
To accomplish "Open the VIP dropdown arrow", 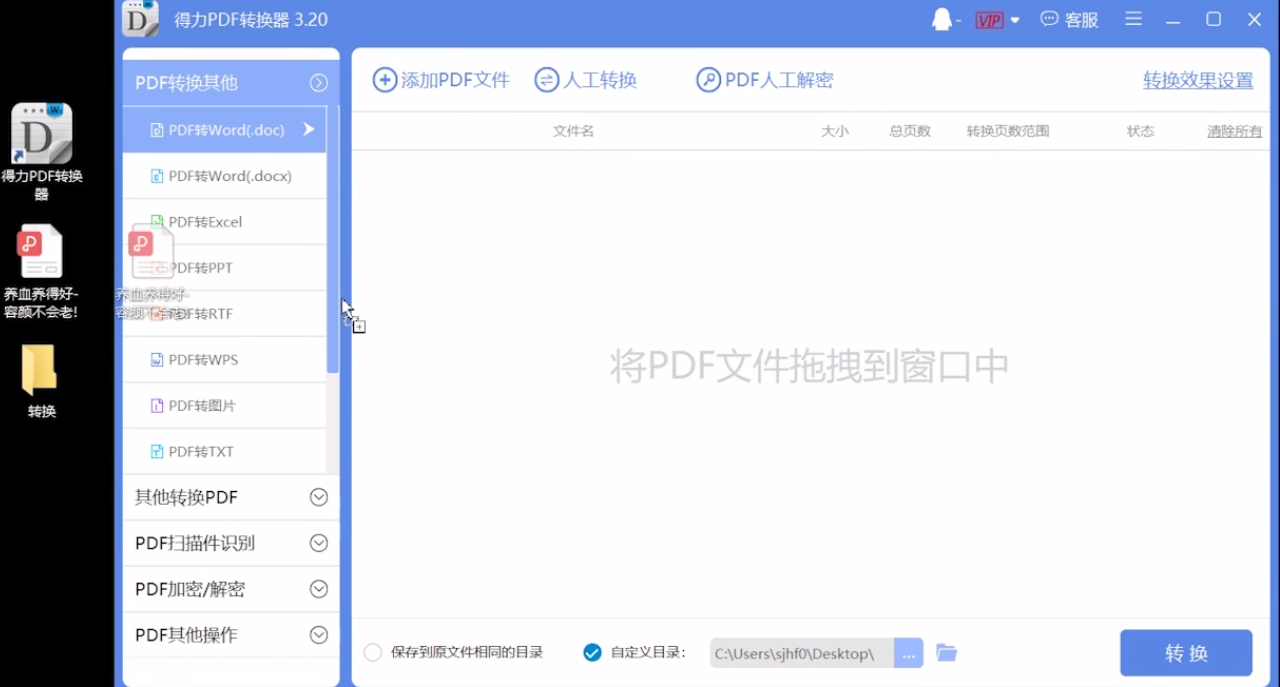I will (1015, 20).
